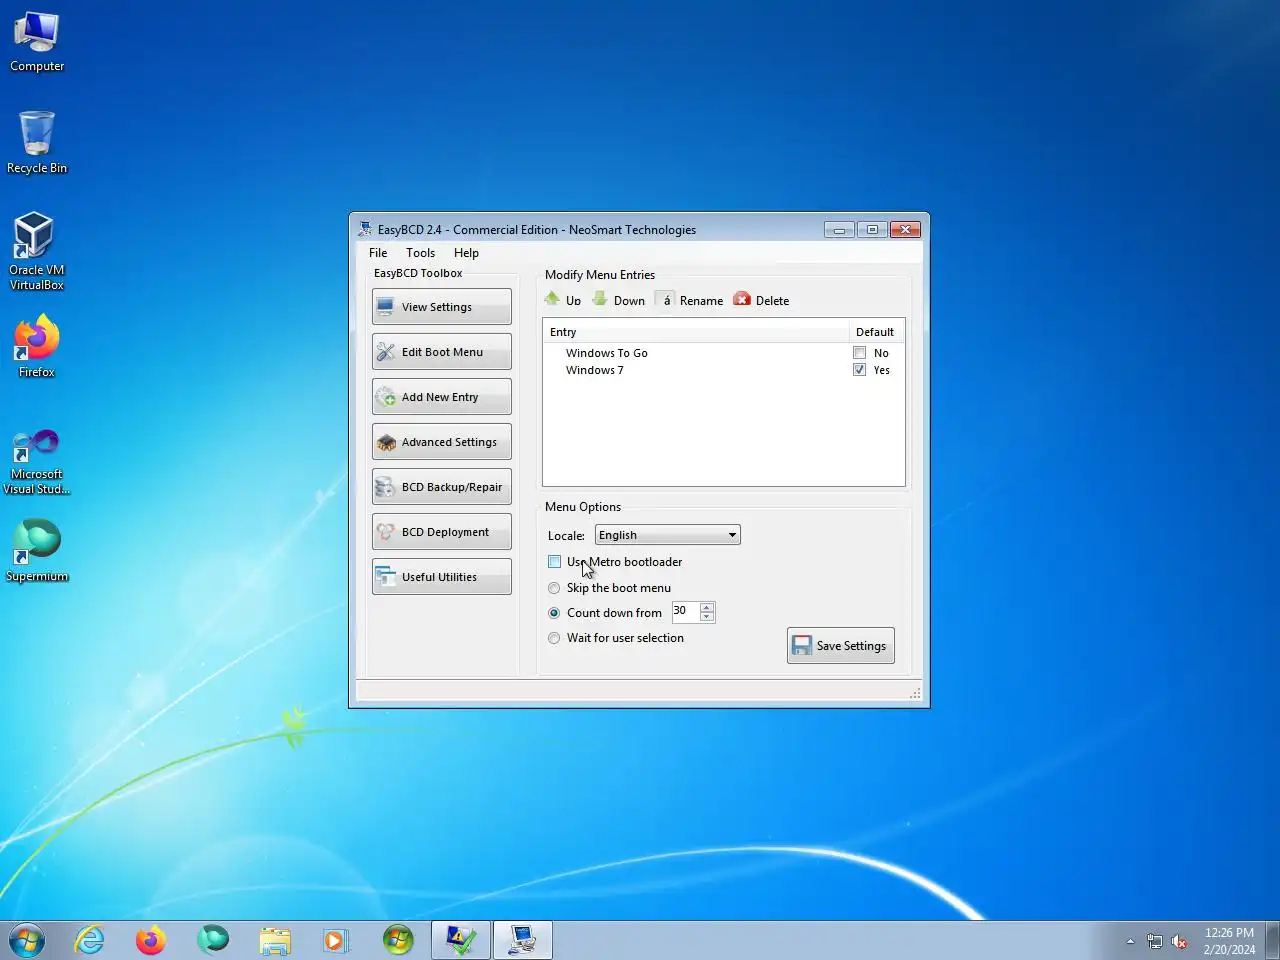This screenshot has height=960, width=1280.
Task: Click Save Settings button
Action: pos(840,646)
